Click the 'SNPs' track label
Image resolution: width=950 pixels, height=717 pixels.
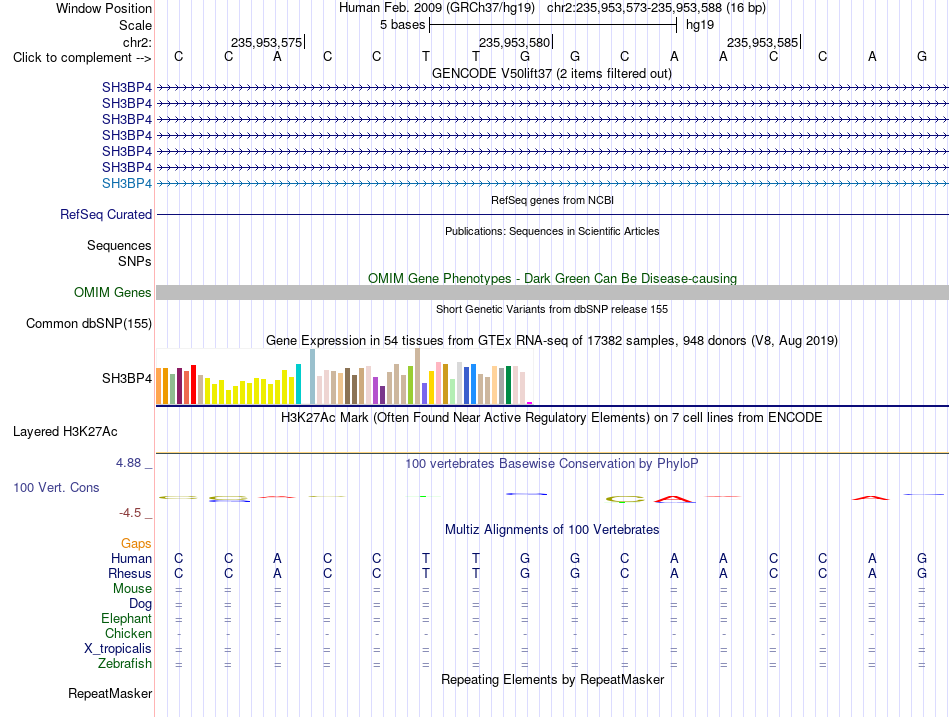point(135,261)
